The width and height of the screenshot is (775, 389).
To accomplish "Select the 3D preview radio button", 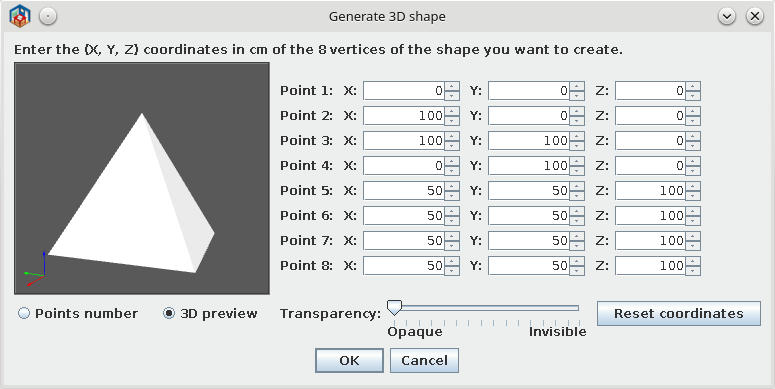I will [x=169, y=313].
